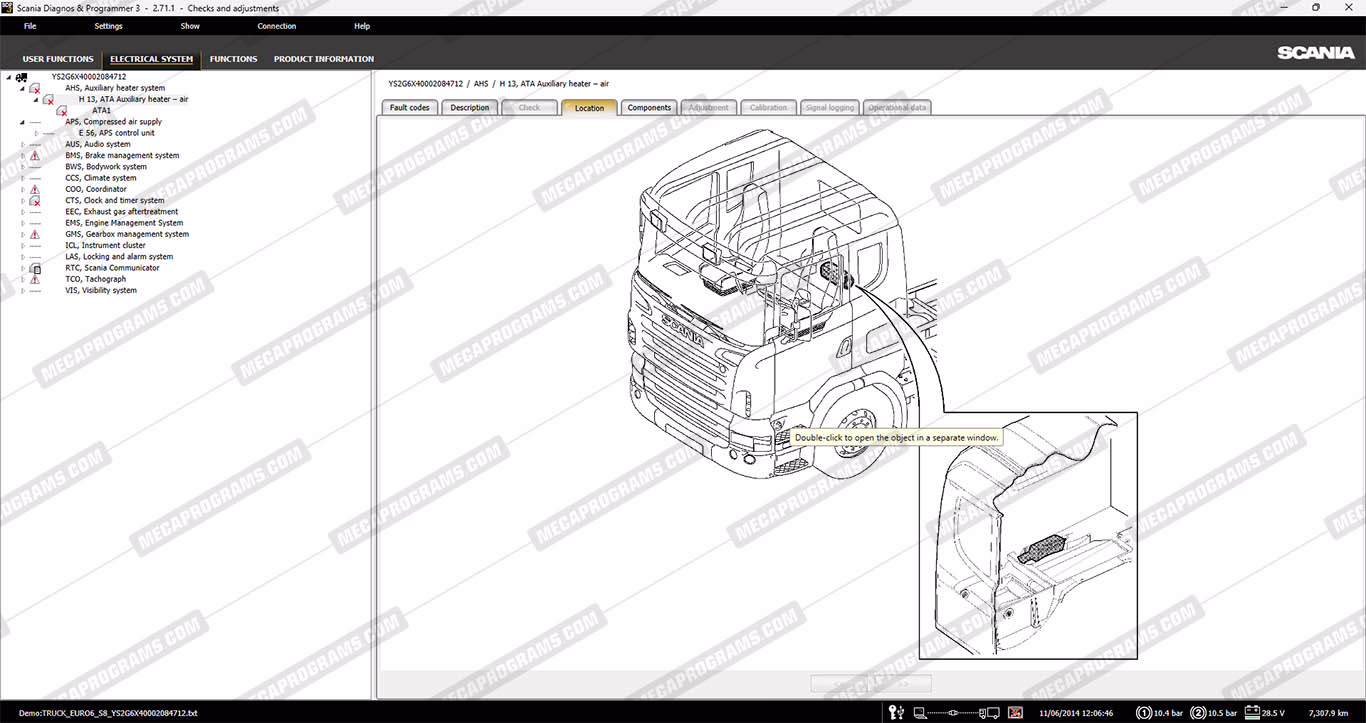Click the document icon beside RTC Scania Communicator
The width and height of the screenshot is (1366, 723).
pyautogui.click(x=35, y=268)
